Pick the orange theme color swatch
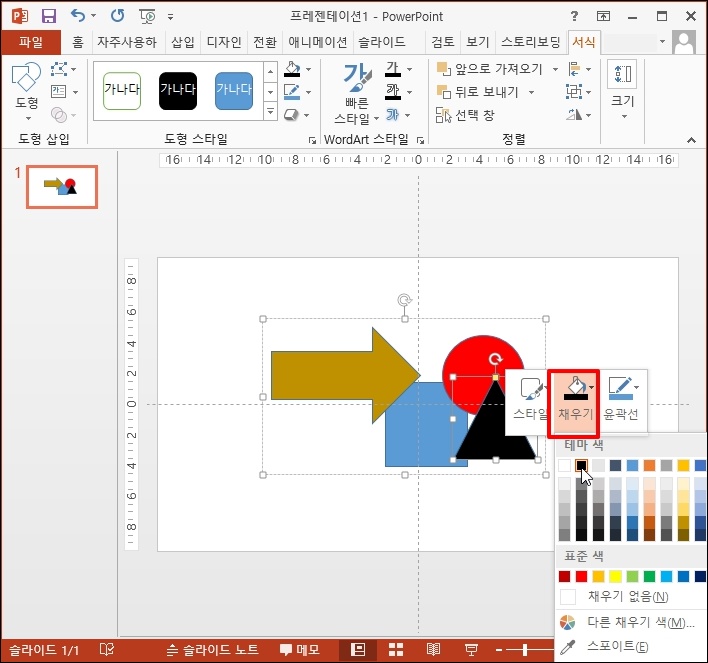This screenshot has width=708, height=663. (x=649, y=465)
